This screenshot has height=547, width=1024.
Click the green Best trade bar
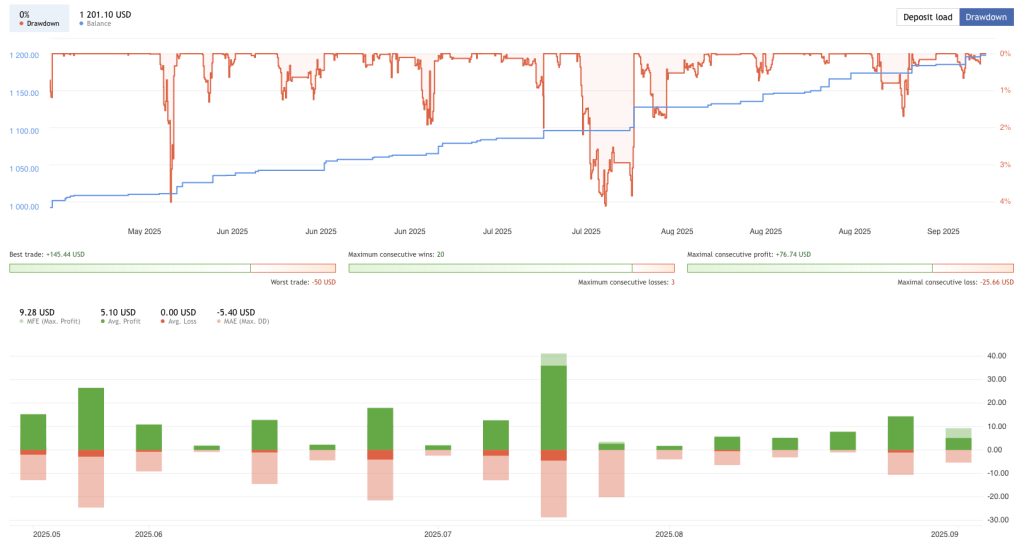coord(129,267)
